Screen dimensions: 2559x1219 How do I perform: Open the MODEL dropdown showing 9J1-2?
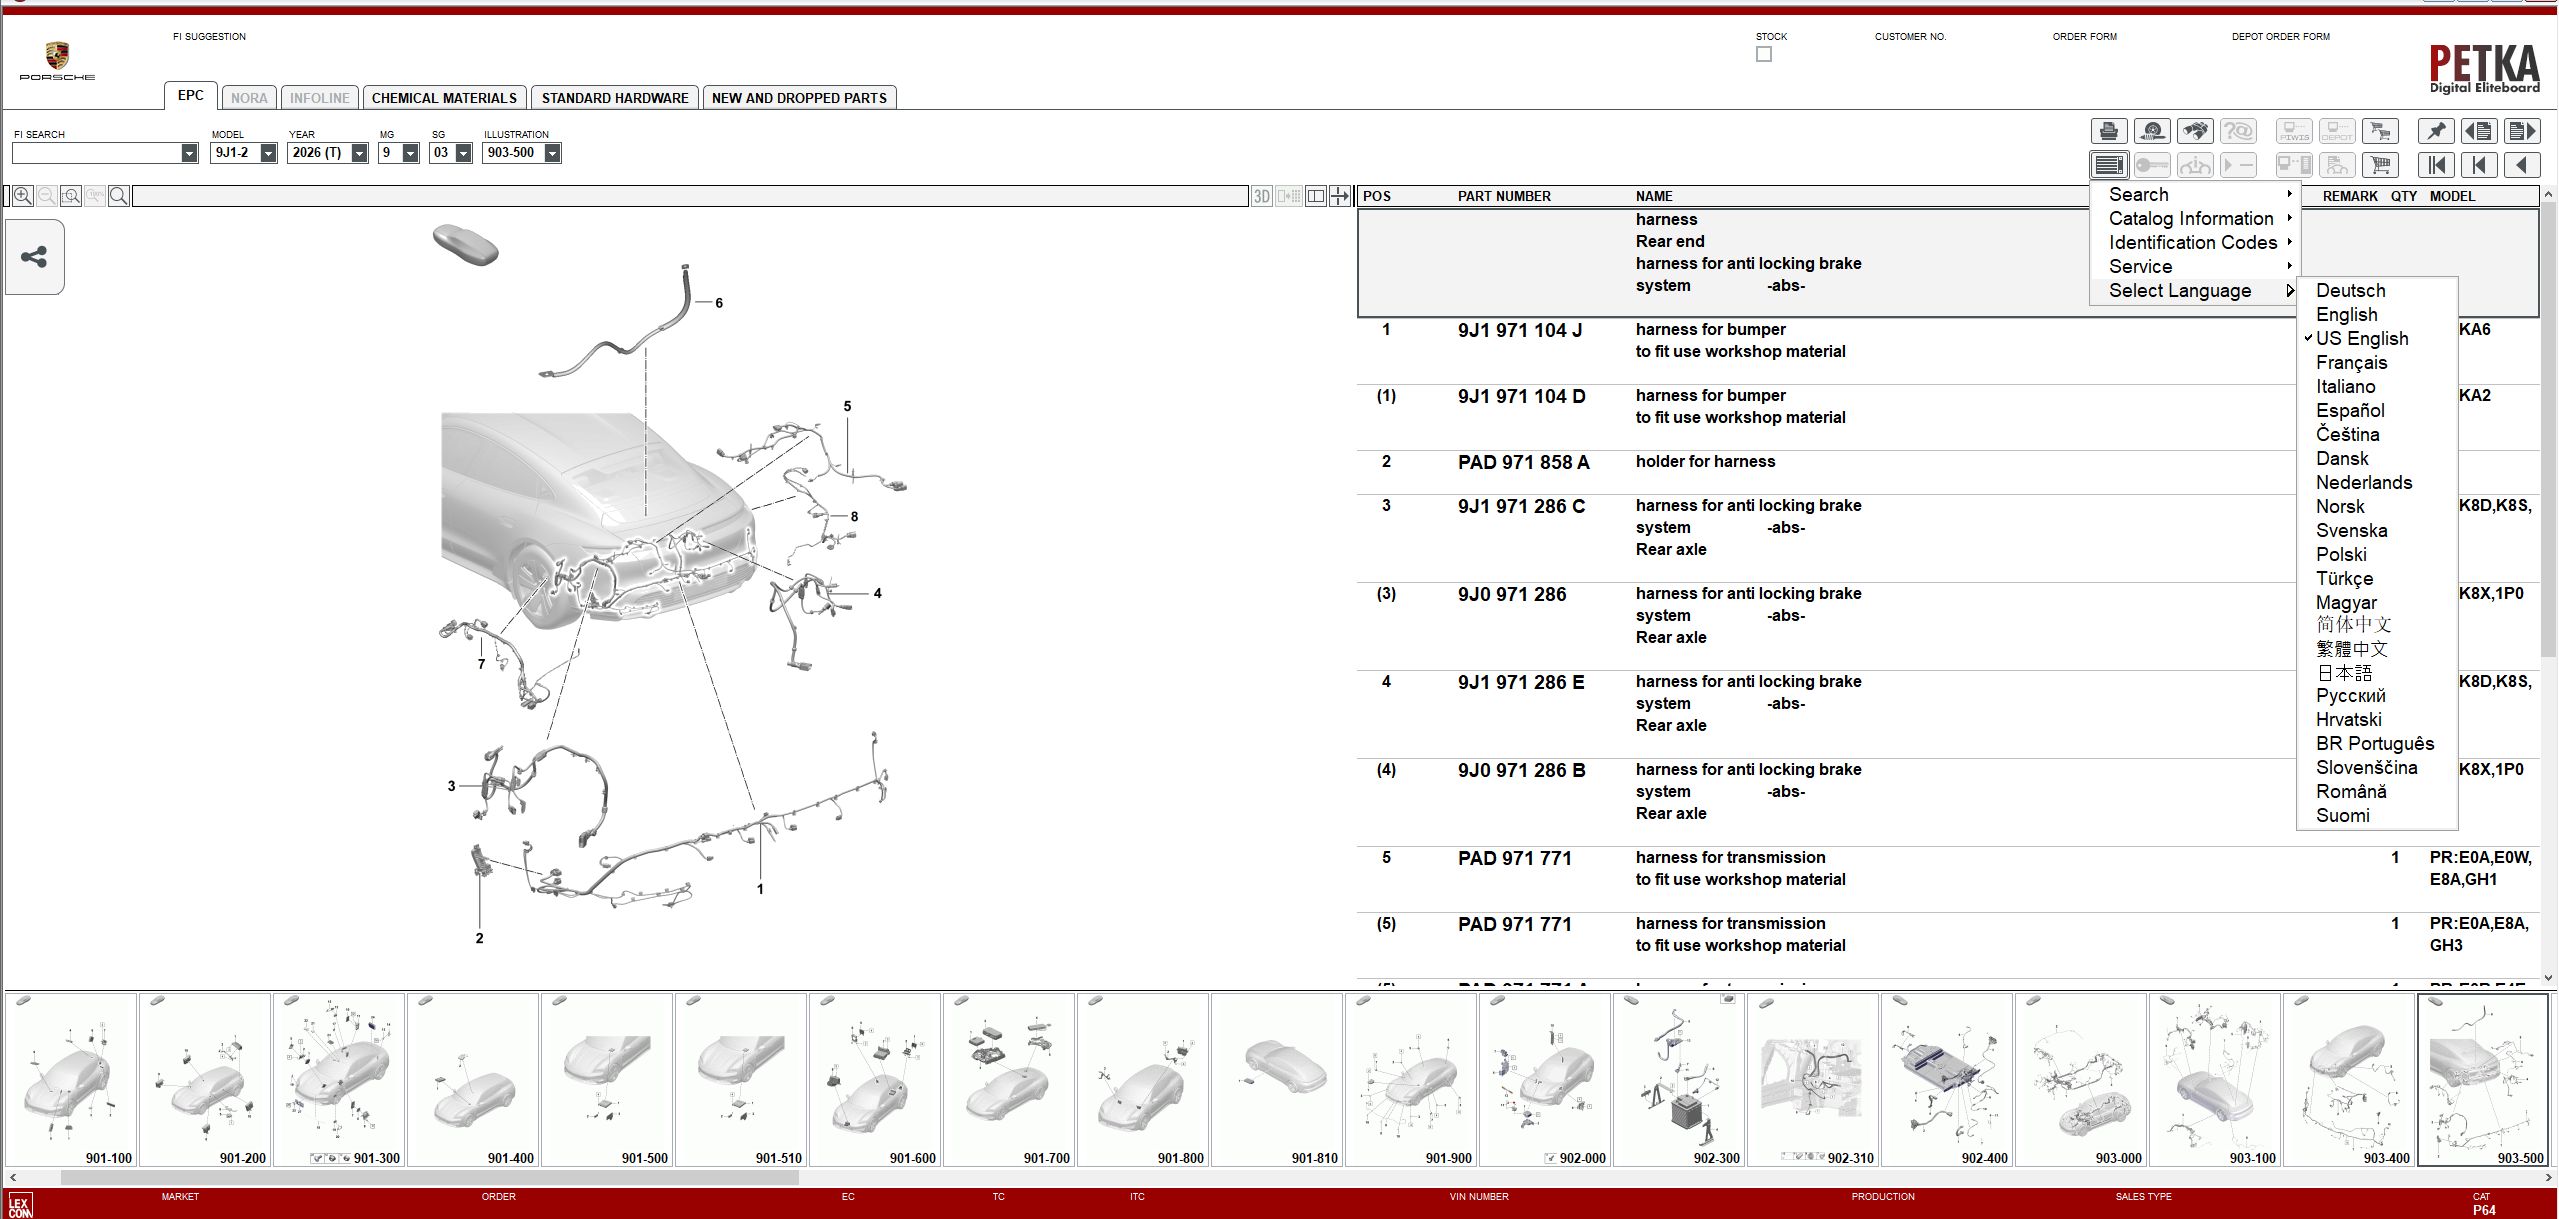(267, 153)
